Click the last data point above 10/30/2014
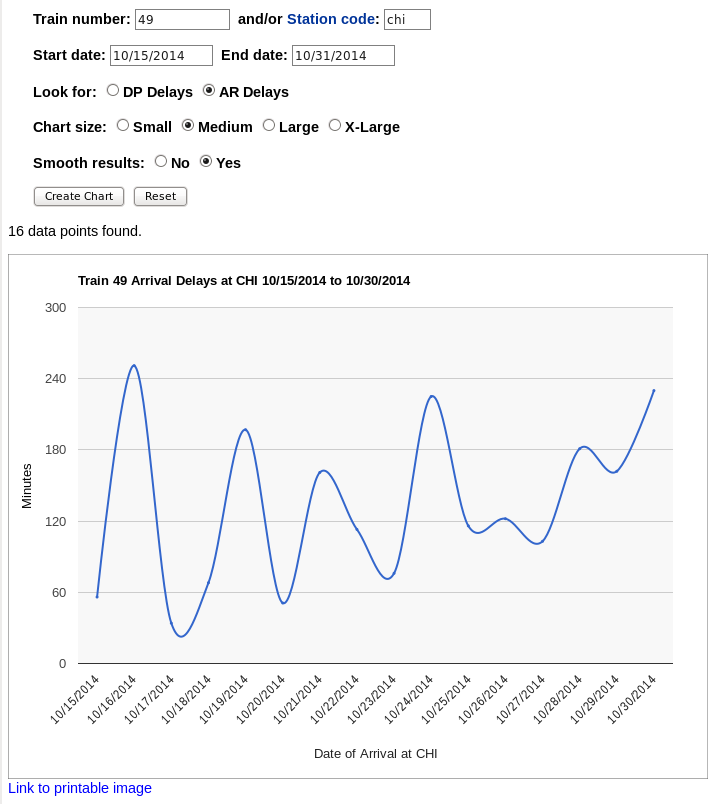722x804 pixels. (x=654, y=390)
